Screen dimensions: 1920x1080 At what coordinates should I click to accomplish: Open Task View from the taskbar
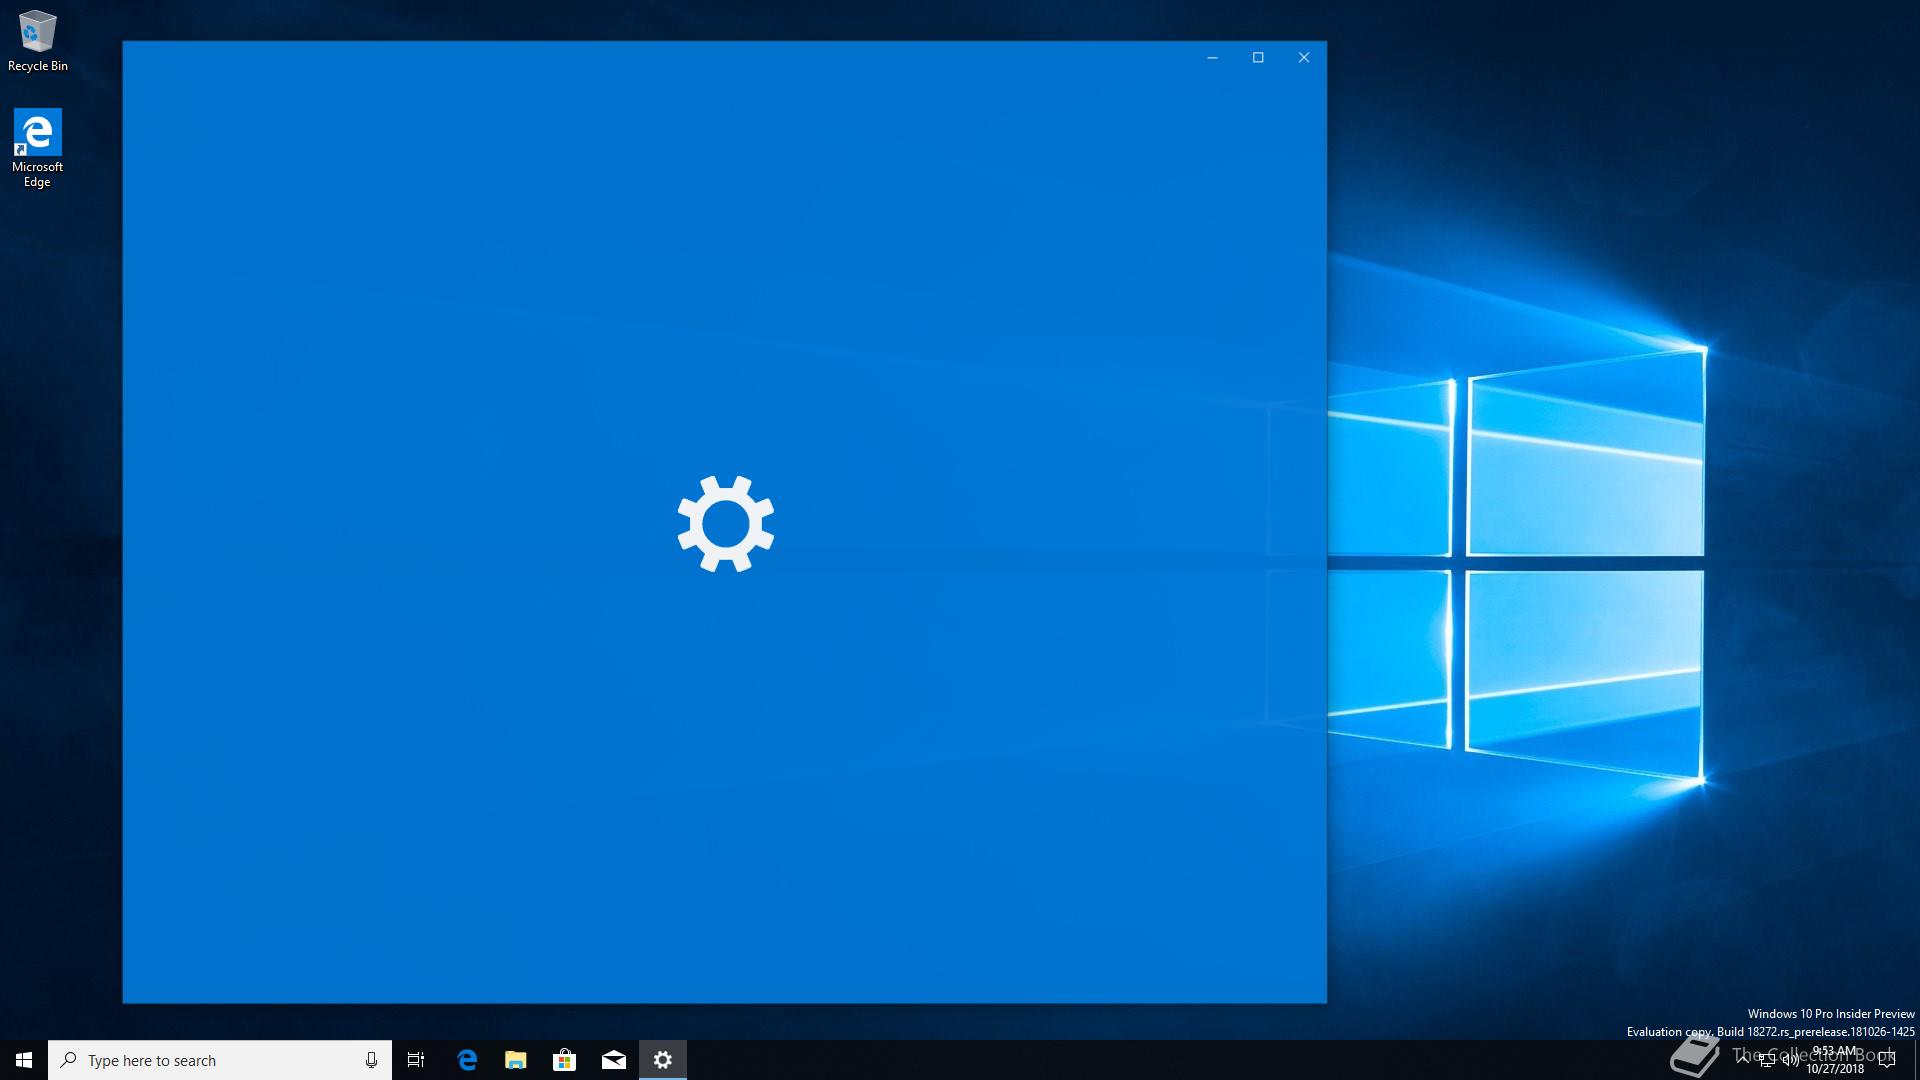(416, 1060)
